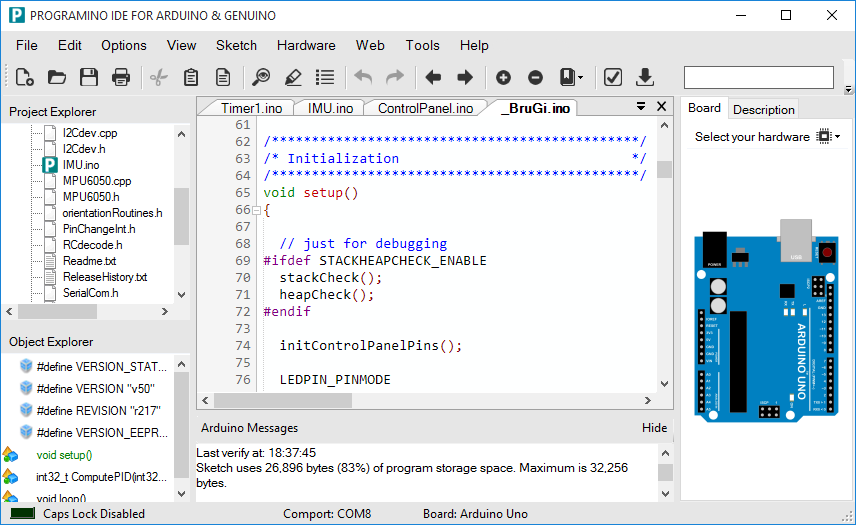Select #define VERSION "v50" object
856x525 pixels.
coord(96,389)
